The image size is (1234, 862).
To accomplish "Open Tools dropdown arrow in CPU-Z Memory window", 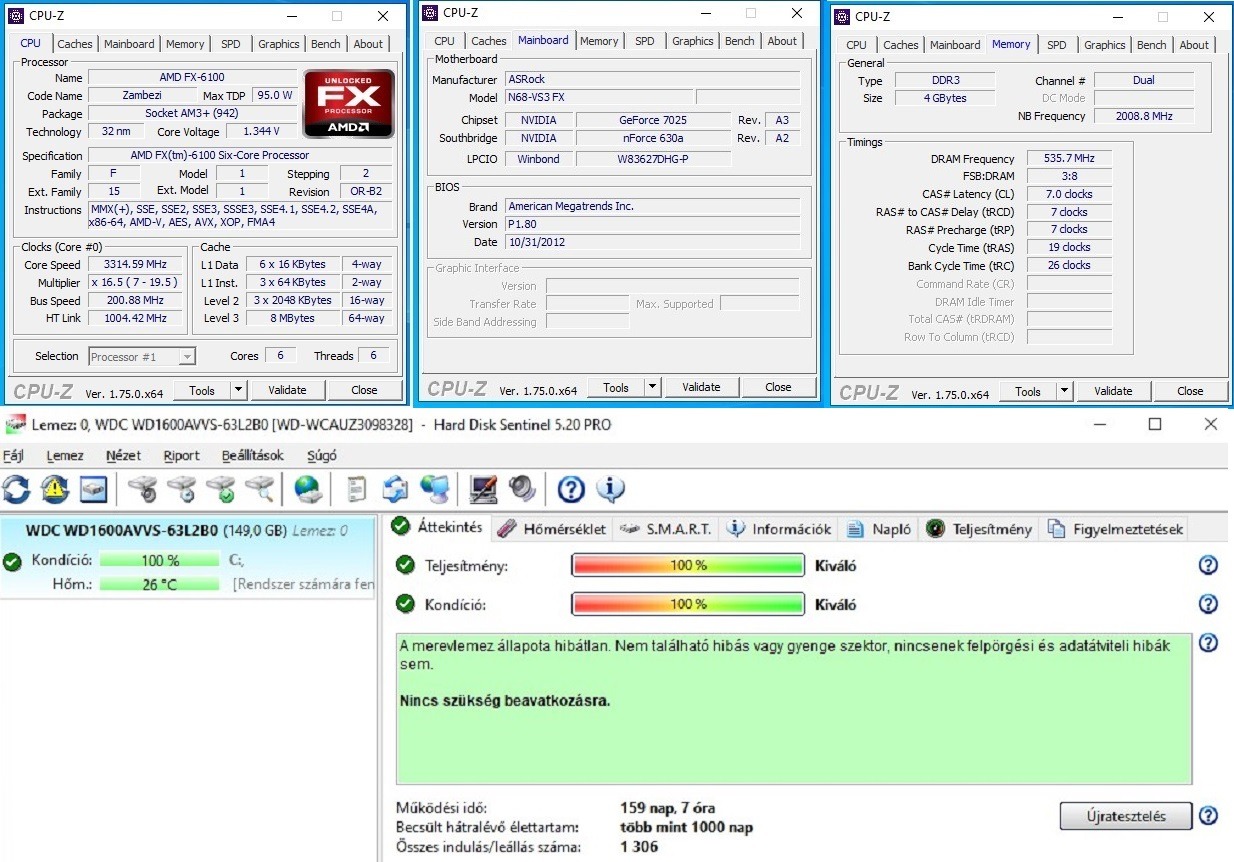I will coord(1065,391).
